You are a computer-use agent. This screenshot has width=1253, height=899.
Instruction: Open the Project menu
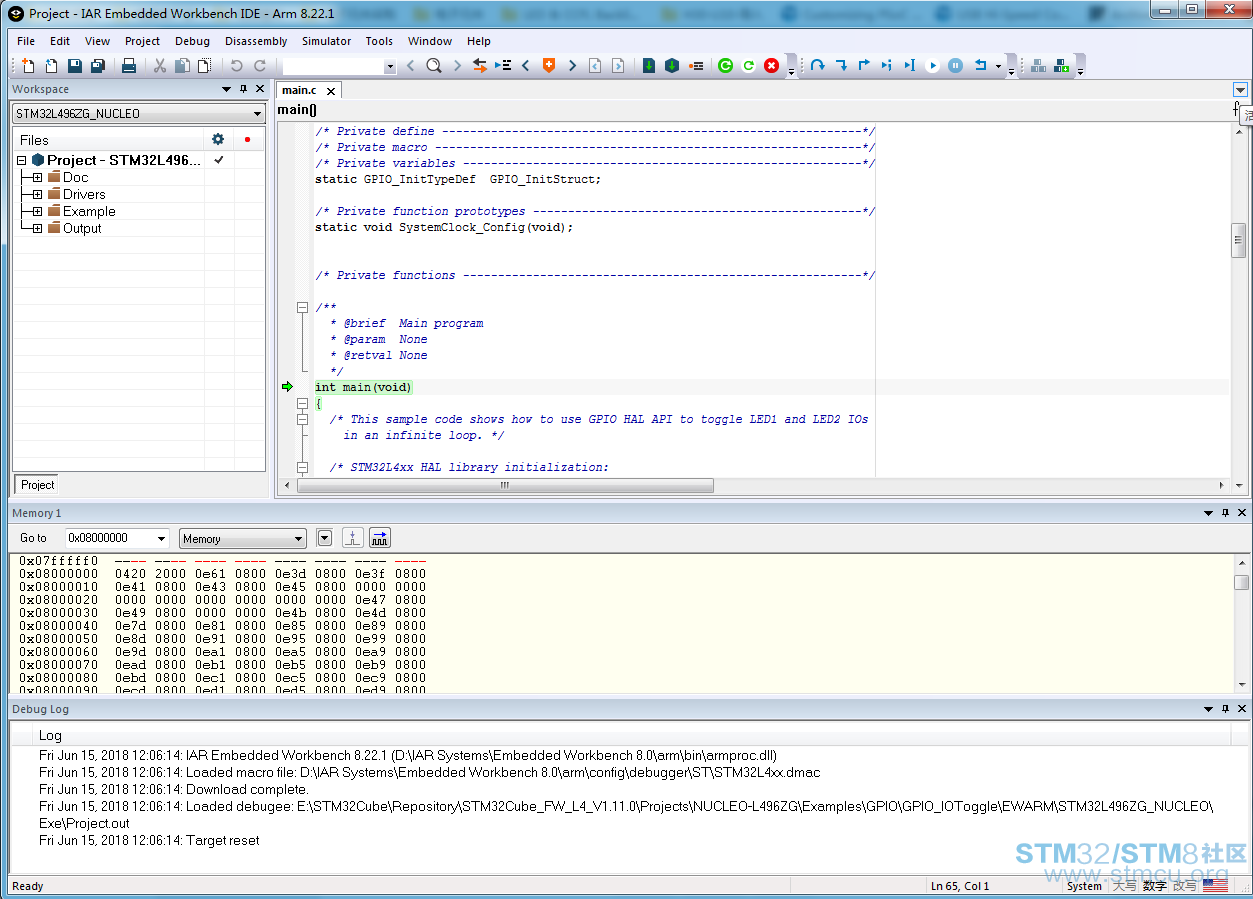(142, 41)
